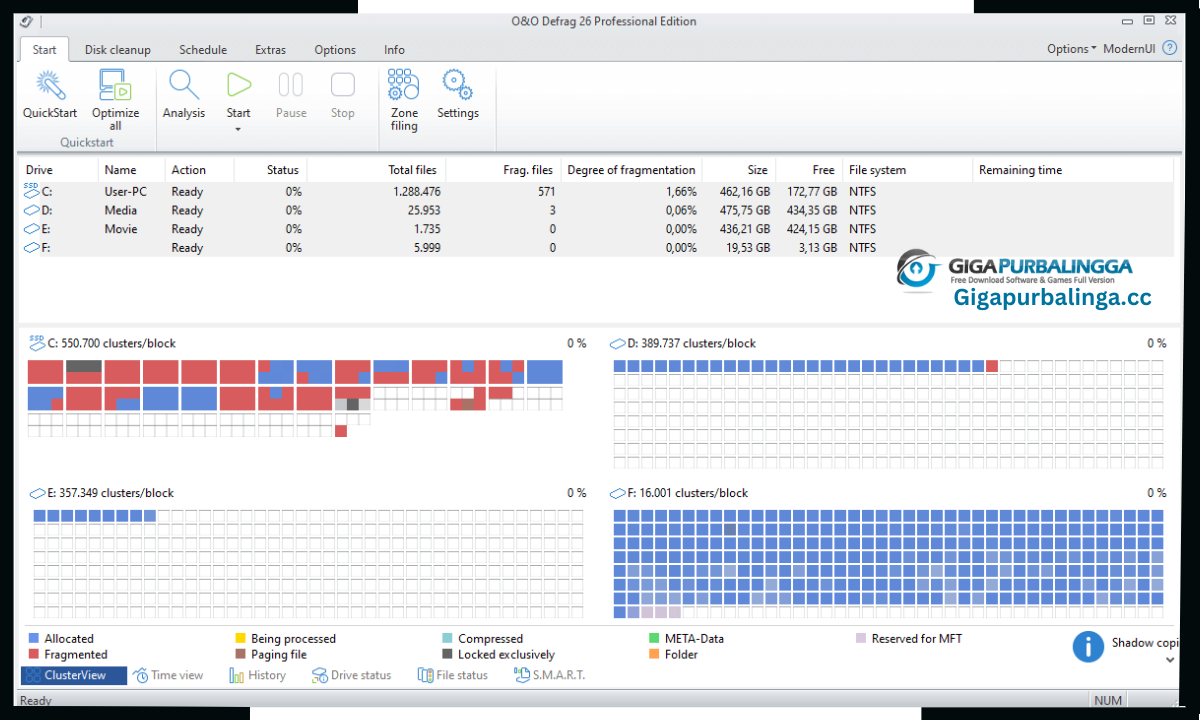The width and height of the screenshot is (1200, 720).
Task: Click the Paging file legend swatch
Action: click(x=240, y=654)
